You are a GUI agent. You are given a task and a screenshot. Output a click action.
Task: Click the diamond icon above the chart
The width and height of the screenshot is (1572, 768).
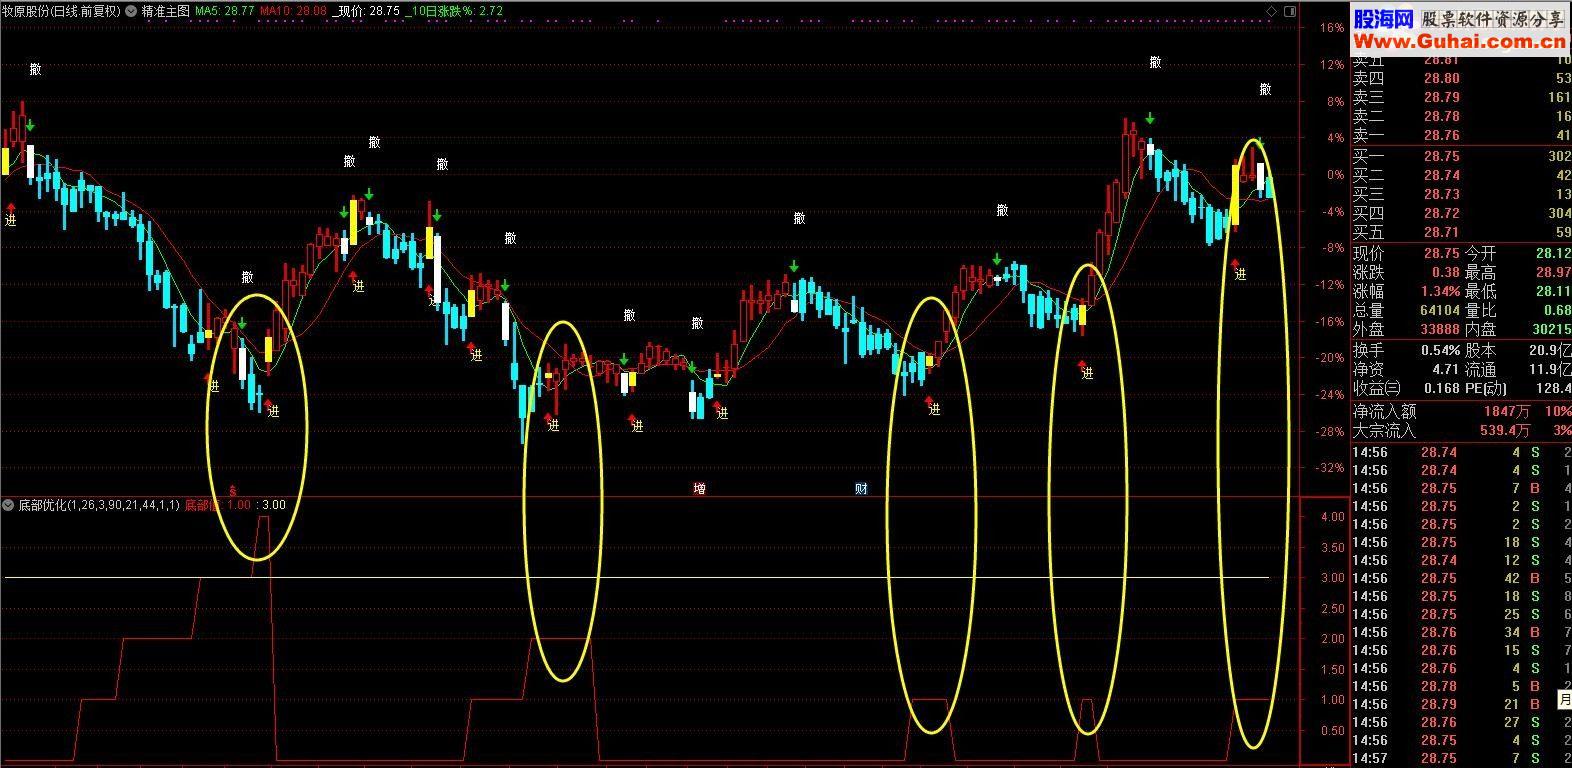[x=1271, y=11]
